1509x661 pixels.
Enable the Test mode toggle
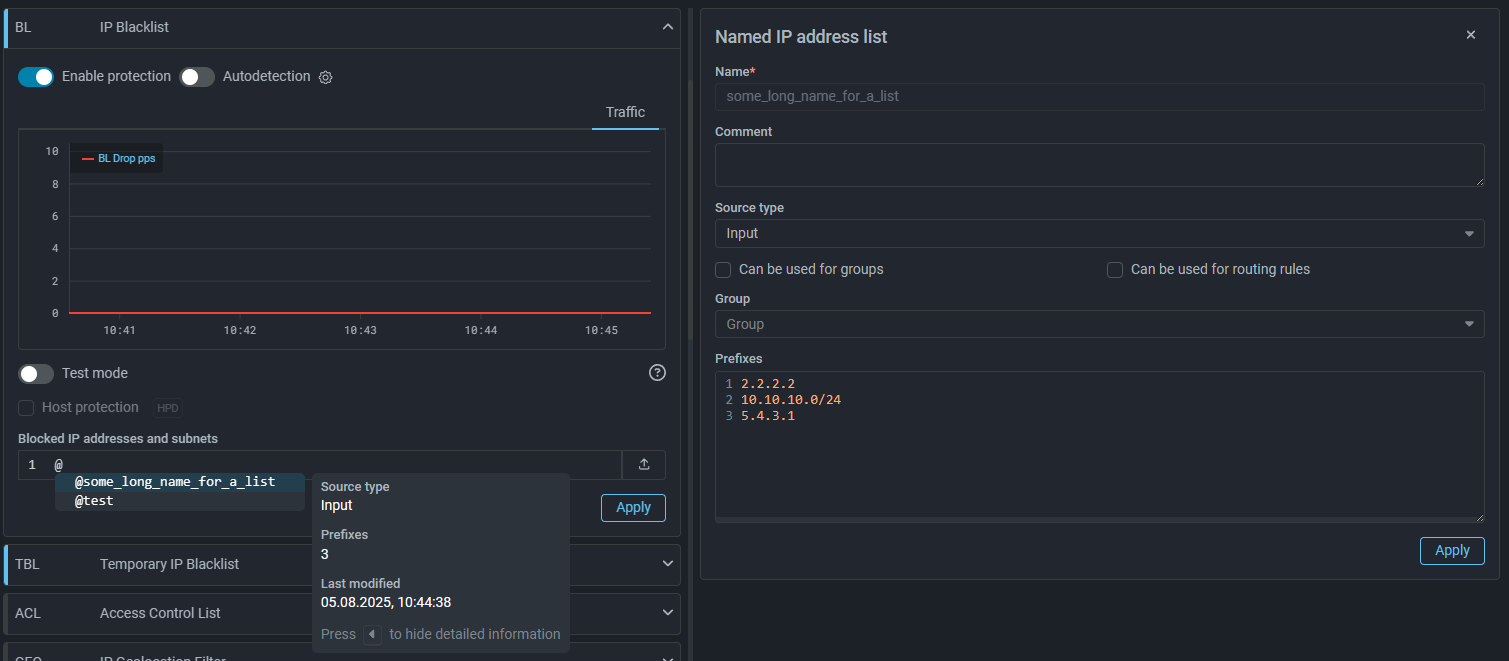[36, 373]
